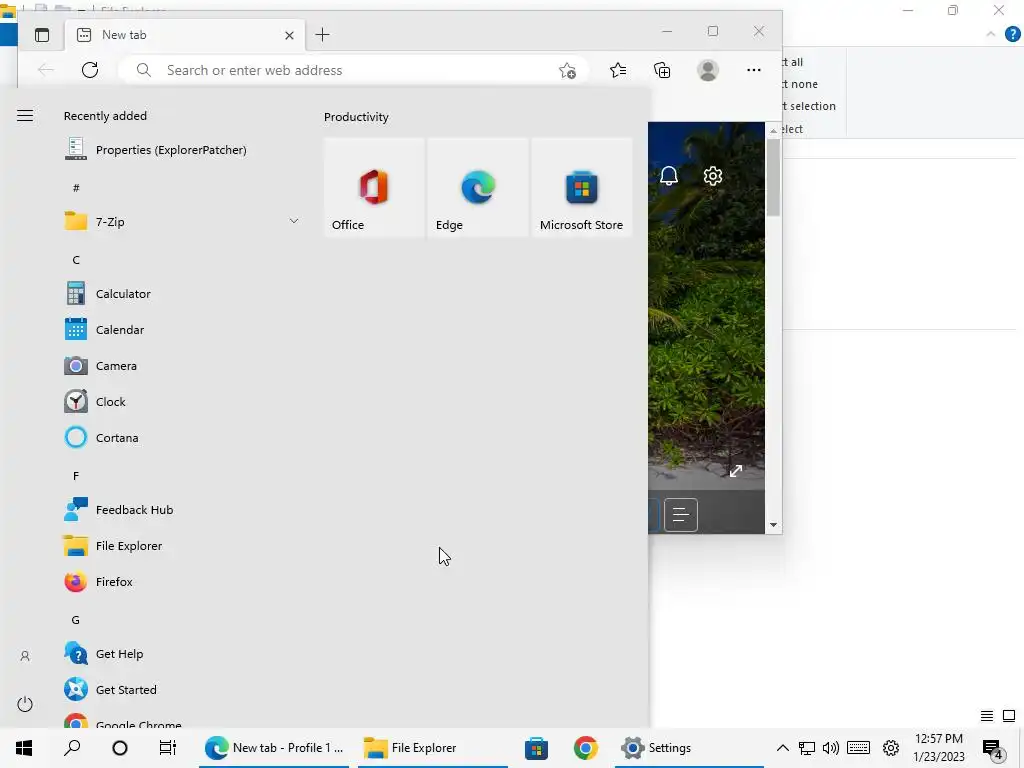The width and height of the screenshot is (1024, 768).
Task: Open taskbar Search
Action: point(72,748)
